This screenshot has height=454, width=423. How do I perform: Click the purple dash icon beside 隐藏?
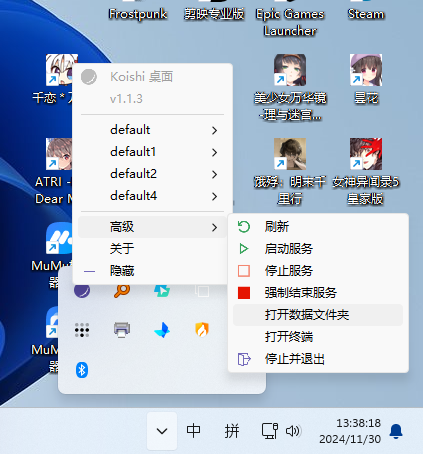(x=89, y=271)
